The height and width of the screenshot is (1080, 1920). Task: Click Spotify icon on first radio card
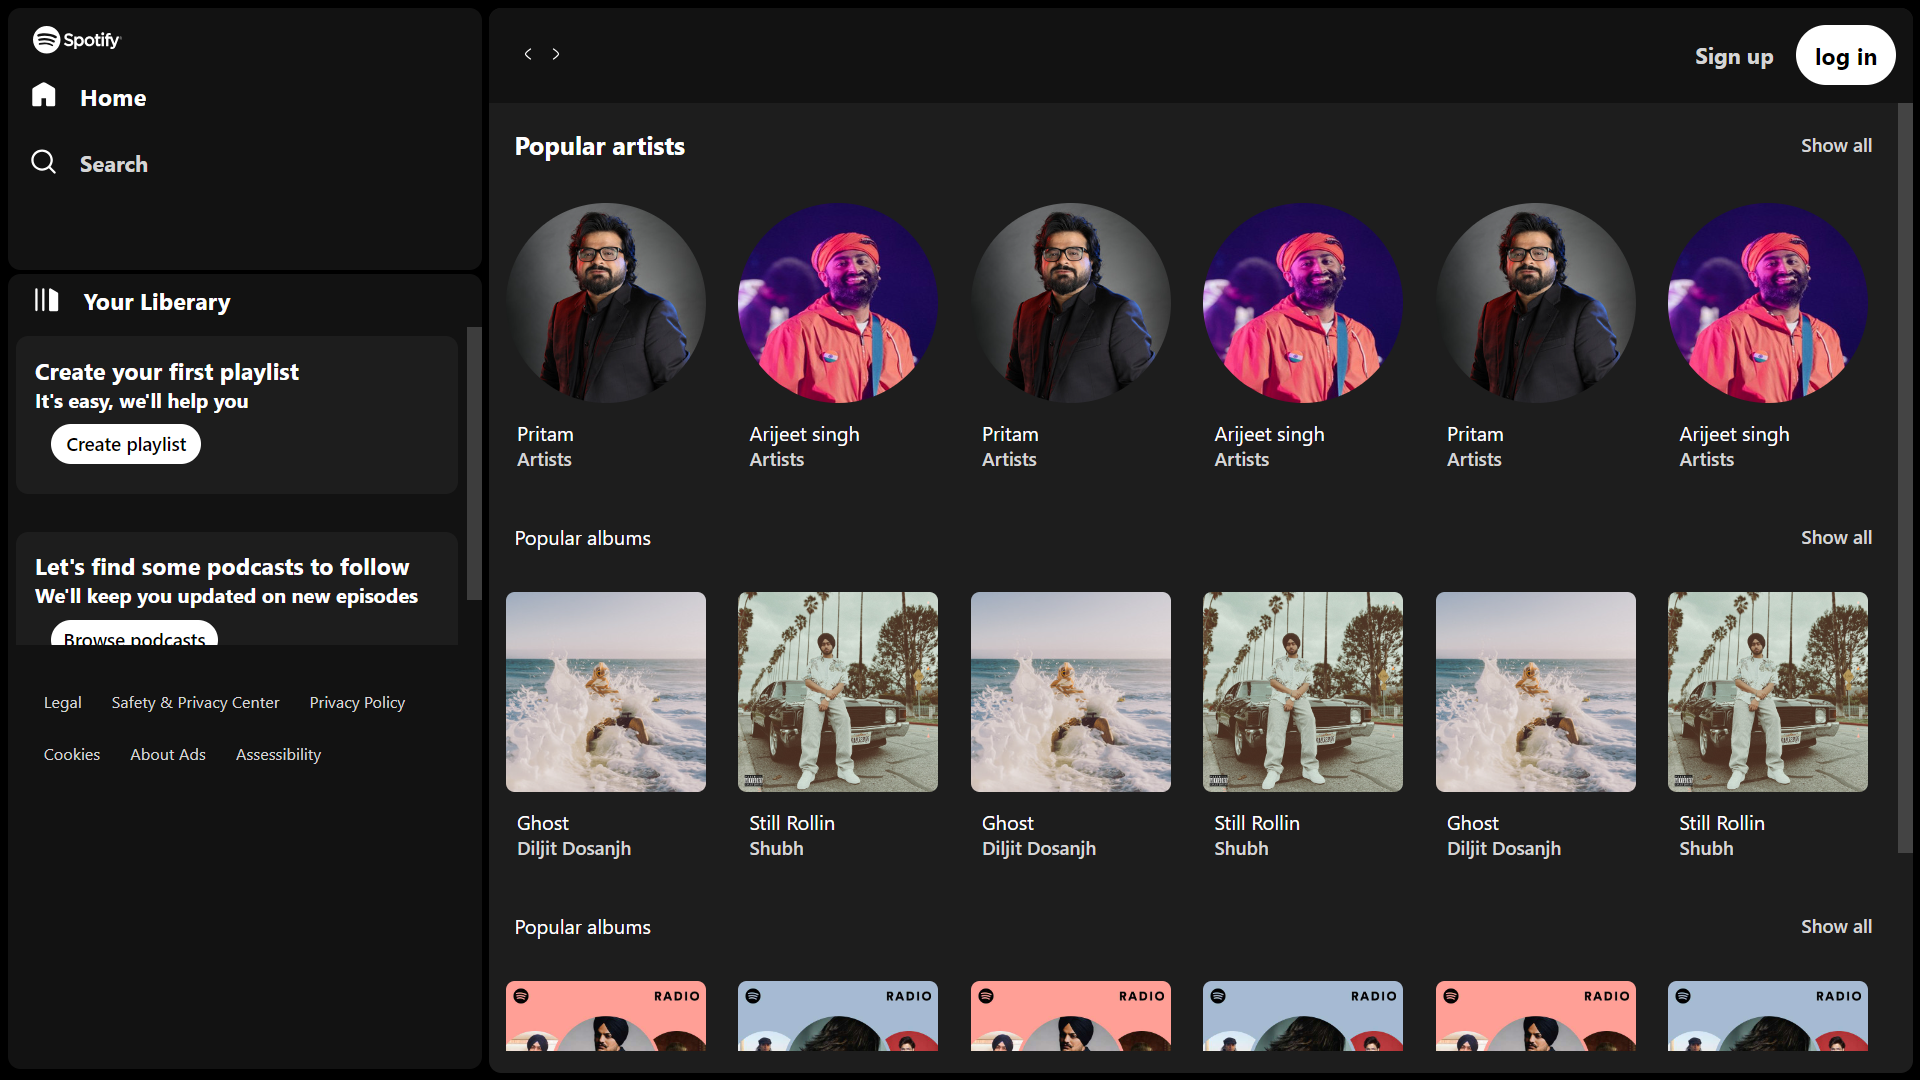521,996
